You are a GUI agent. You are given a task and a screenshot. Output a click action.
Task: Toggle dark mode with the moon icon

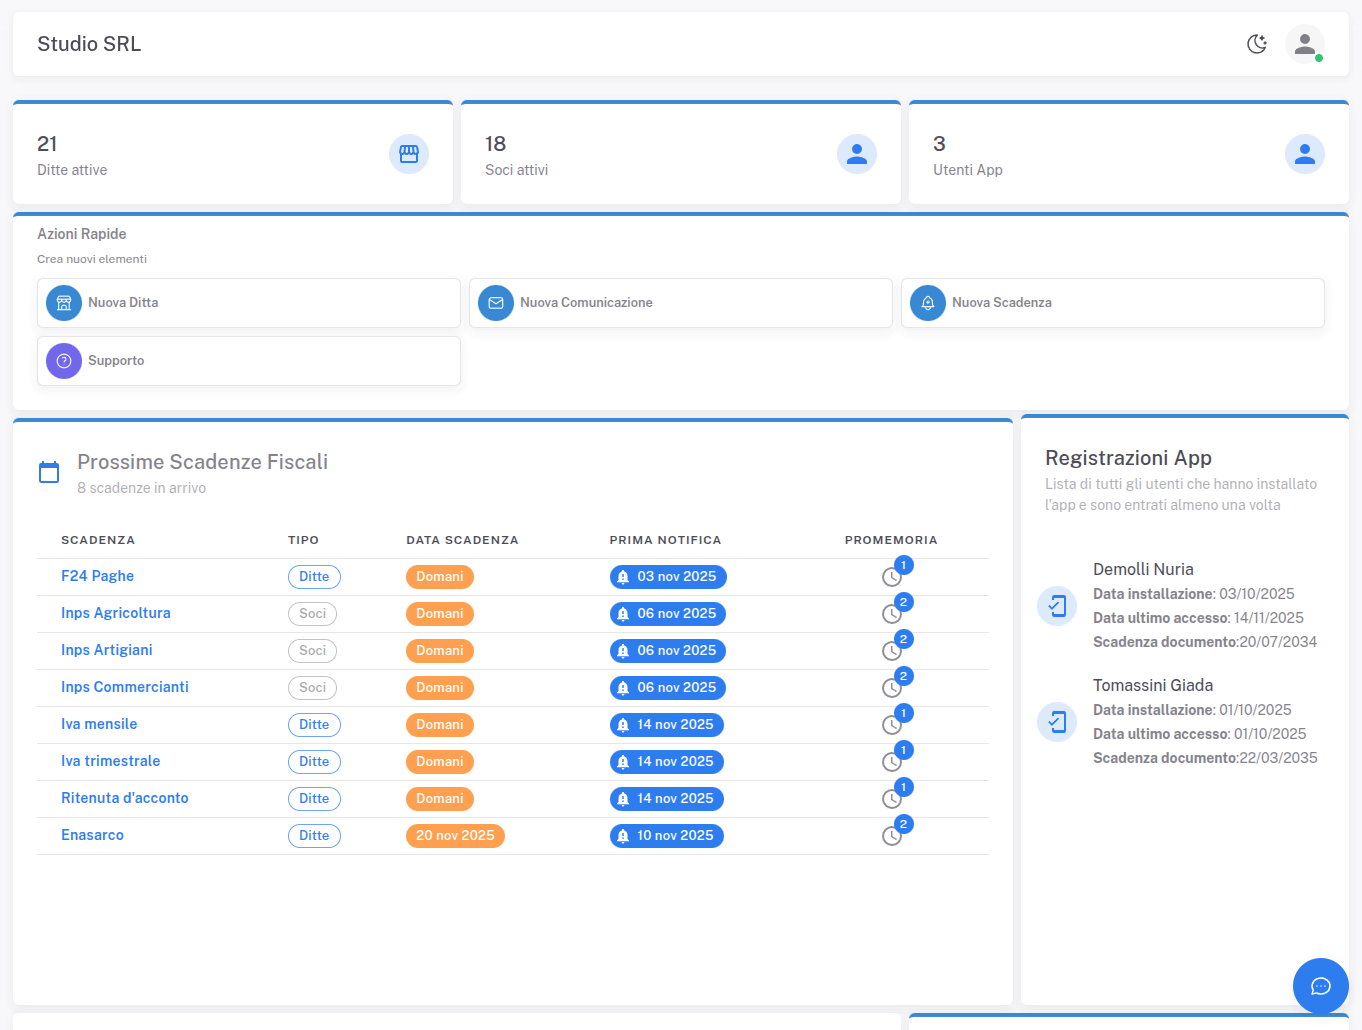tap(1257, 44)
